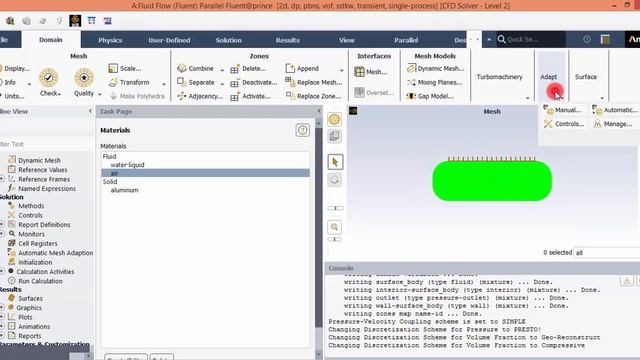The width and height of the screenshot is (640, 360).
Task: Open Adjacency dialog
Action: [200, 96]
